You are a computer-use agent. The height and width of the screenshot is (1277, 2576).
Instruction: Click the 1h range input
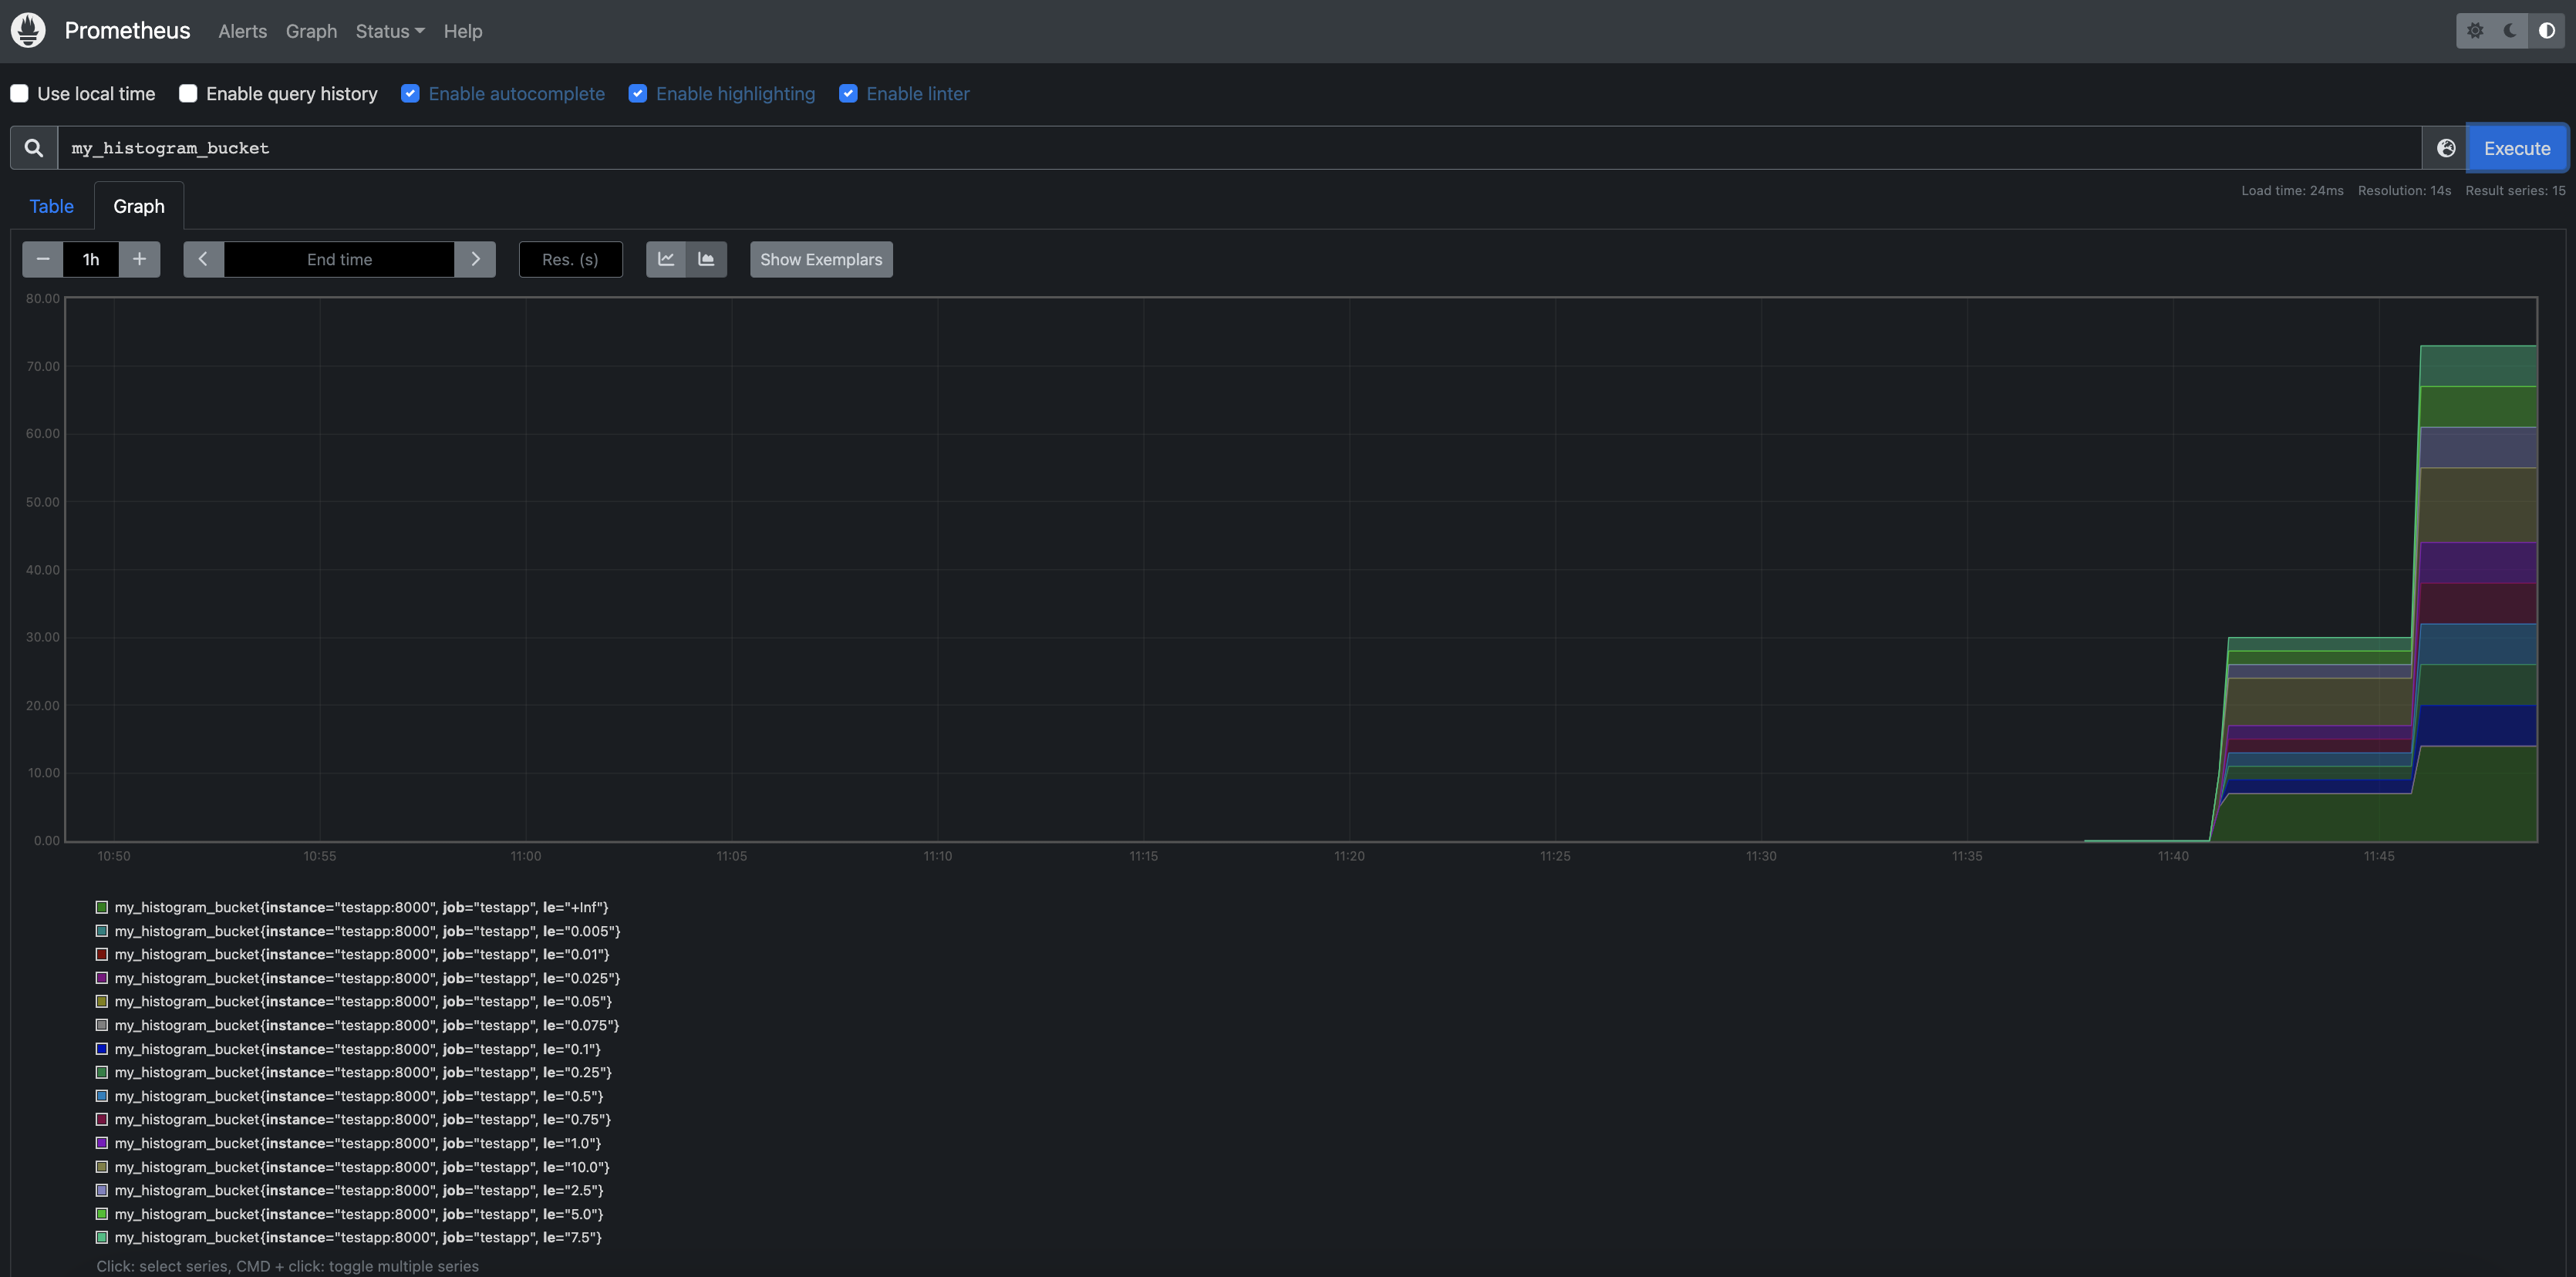(x=91, y=259)
